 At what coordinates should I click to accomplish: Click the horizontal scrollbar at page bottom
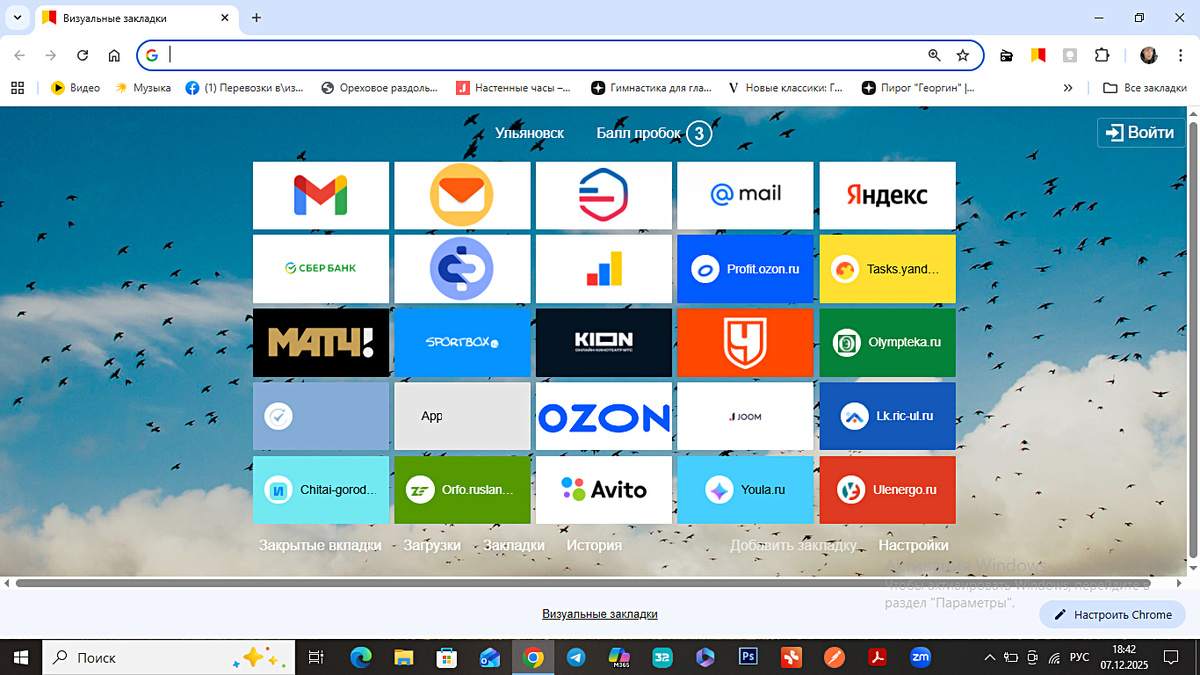click(x=583, y=583)
